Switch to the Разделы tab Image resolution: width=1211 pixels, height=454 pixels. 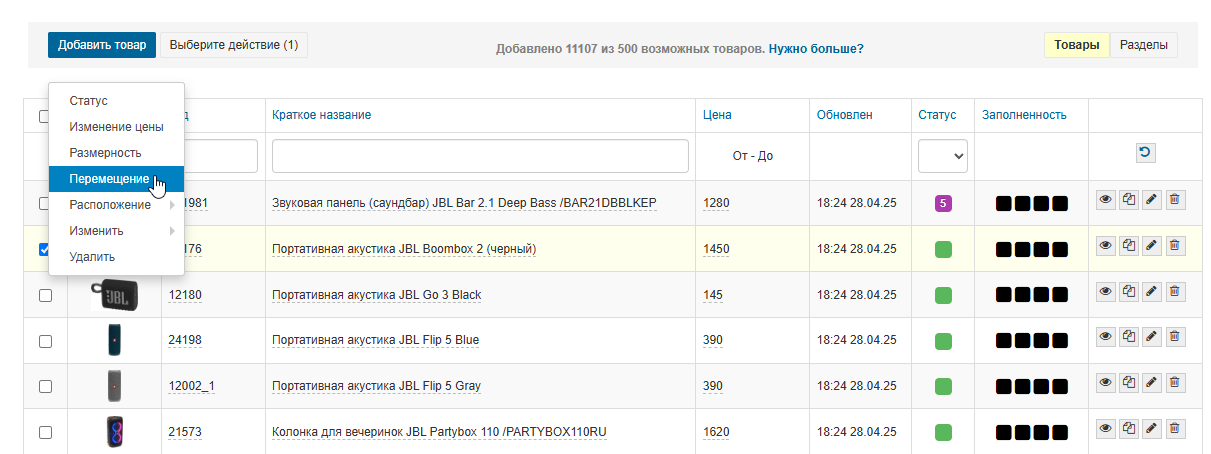tap(1144, 45)
